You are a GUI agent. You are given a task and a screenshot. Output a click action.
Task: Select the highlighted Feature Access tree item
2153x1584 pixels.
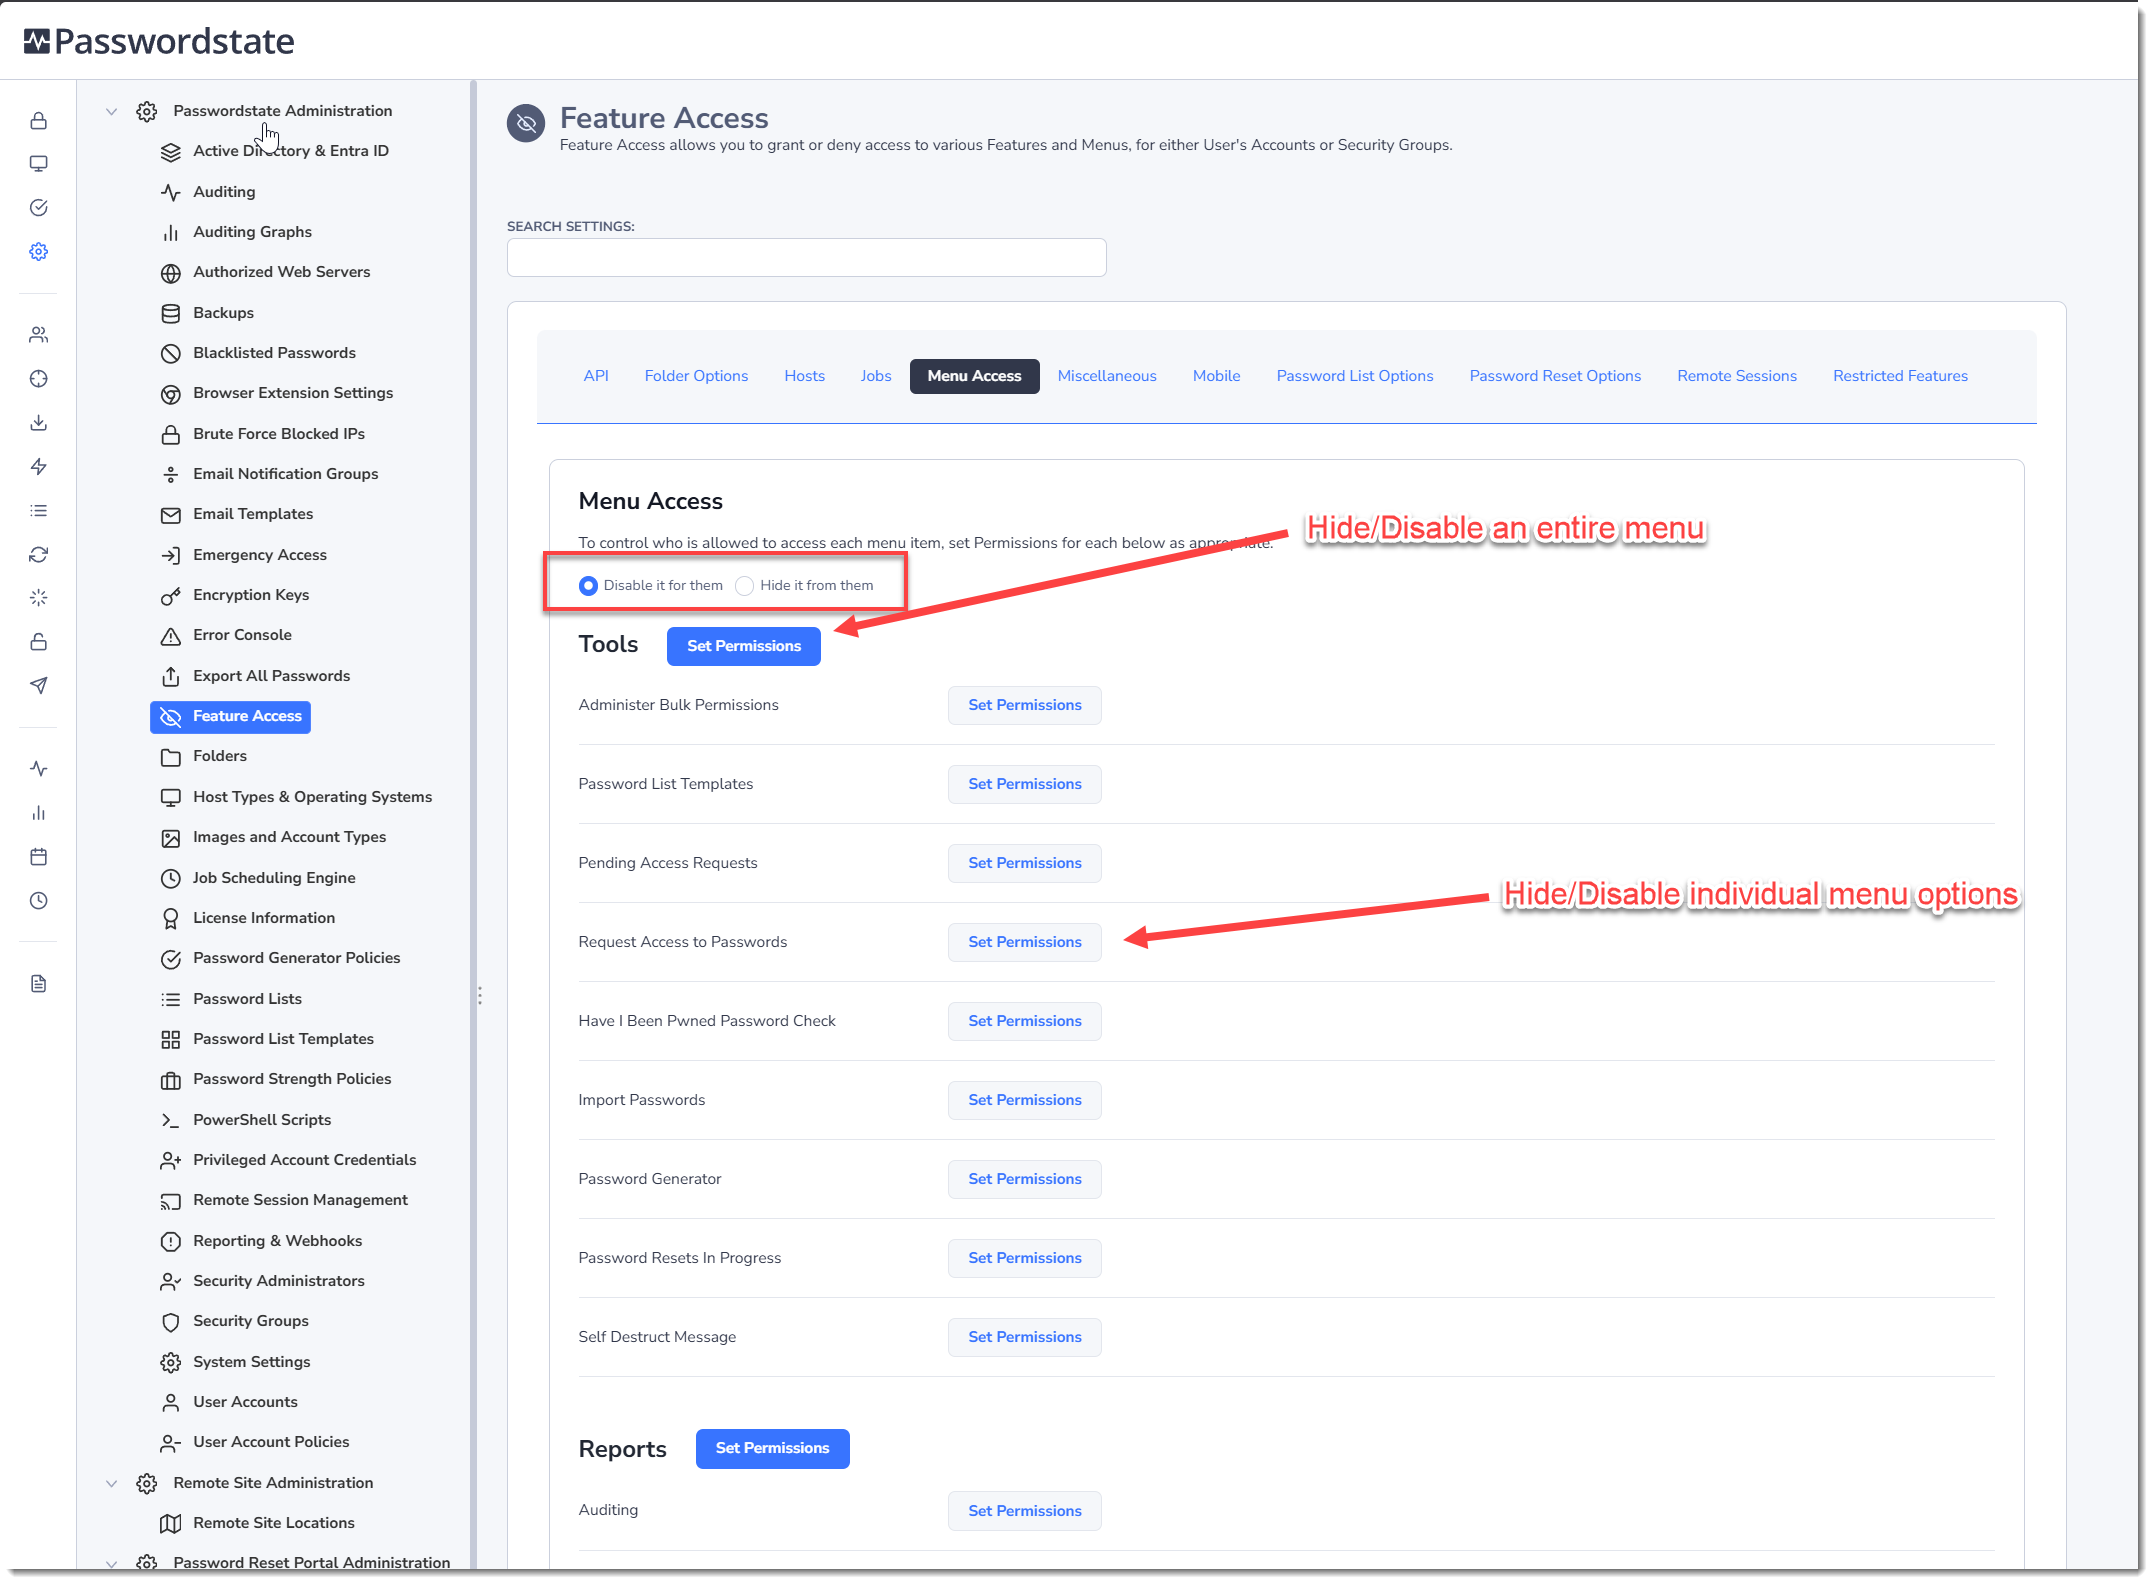pyautogui.click(x=231, y=717)
